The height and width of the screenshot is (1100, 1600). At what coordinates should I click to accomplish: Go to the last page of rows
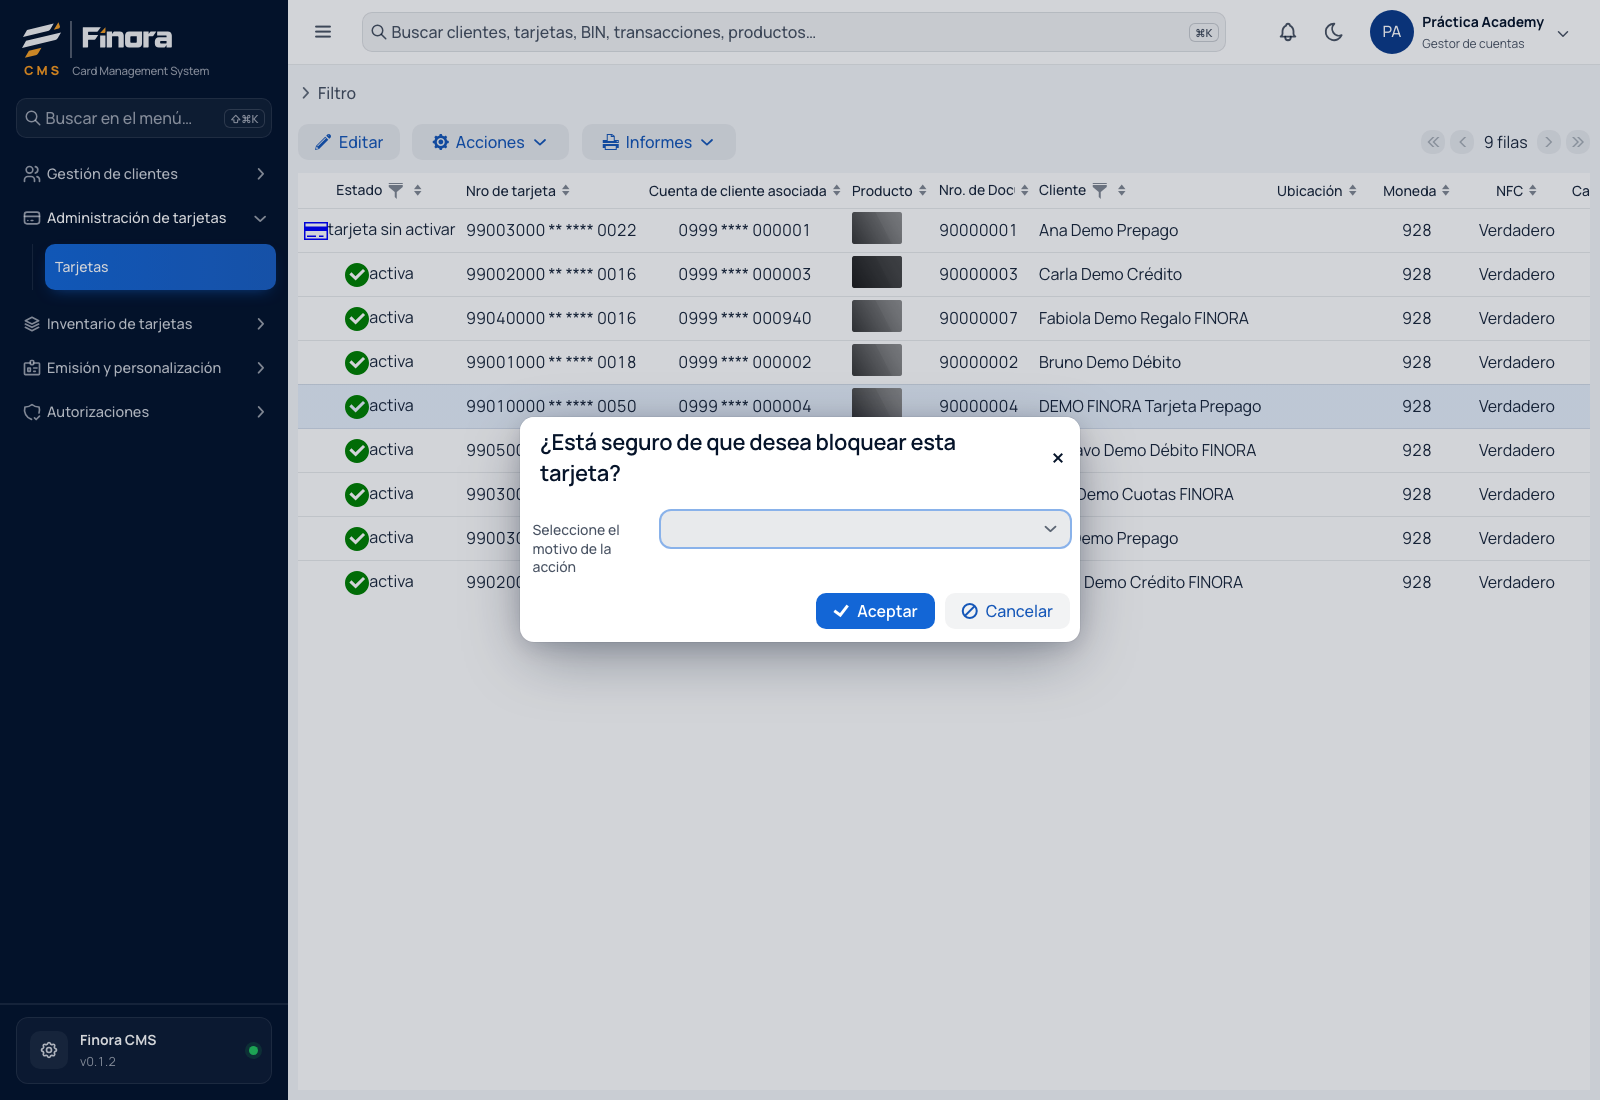(1578, 142)
